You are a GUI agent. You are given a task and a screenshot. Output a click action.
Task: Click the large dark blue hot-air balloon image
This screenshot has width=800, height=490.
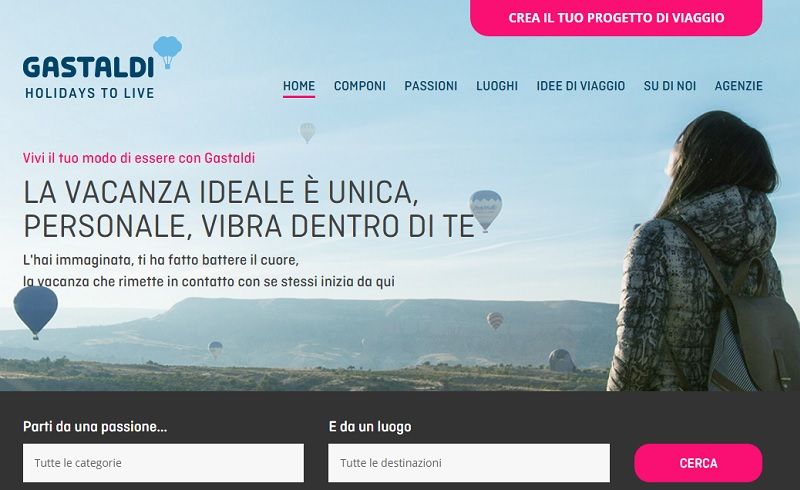point(35,312)
